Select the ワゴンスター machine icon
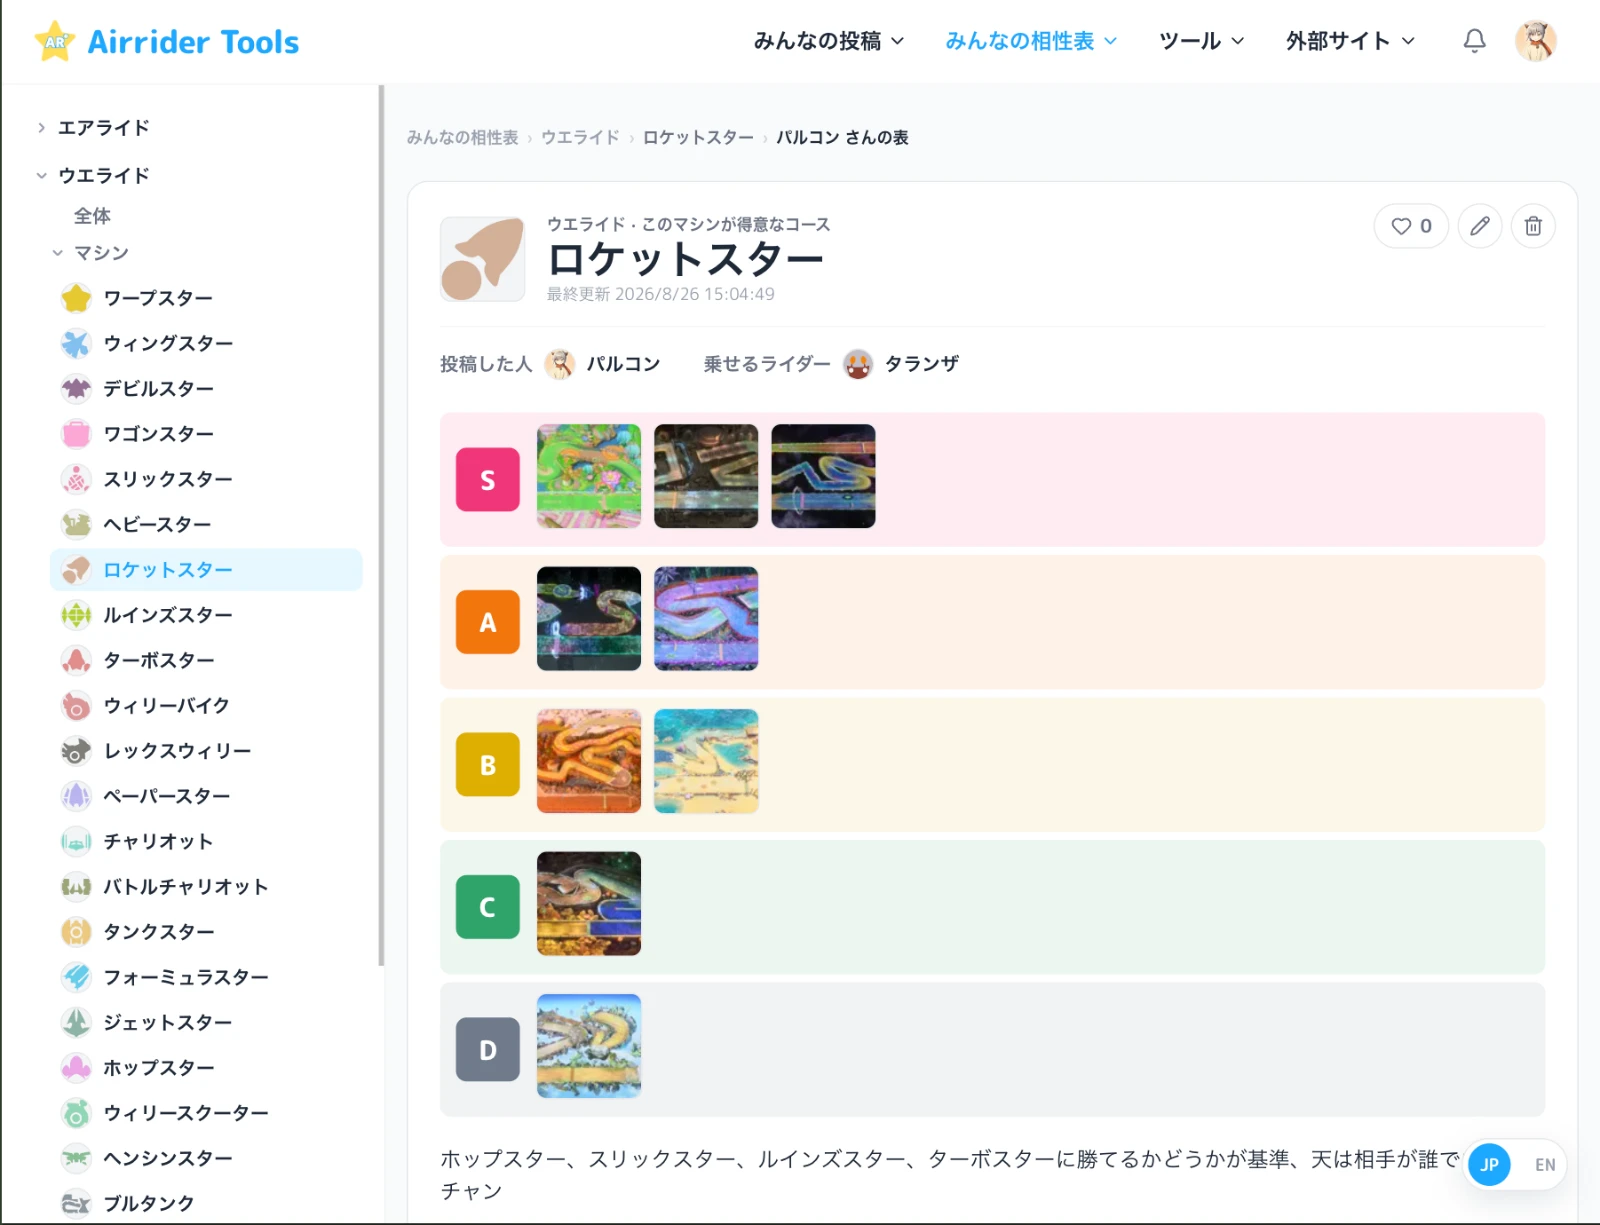 (x=76, y=434)
